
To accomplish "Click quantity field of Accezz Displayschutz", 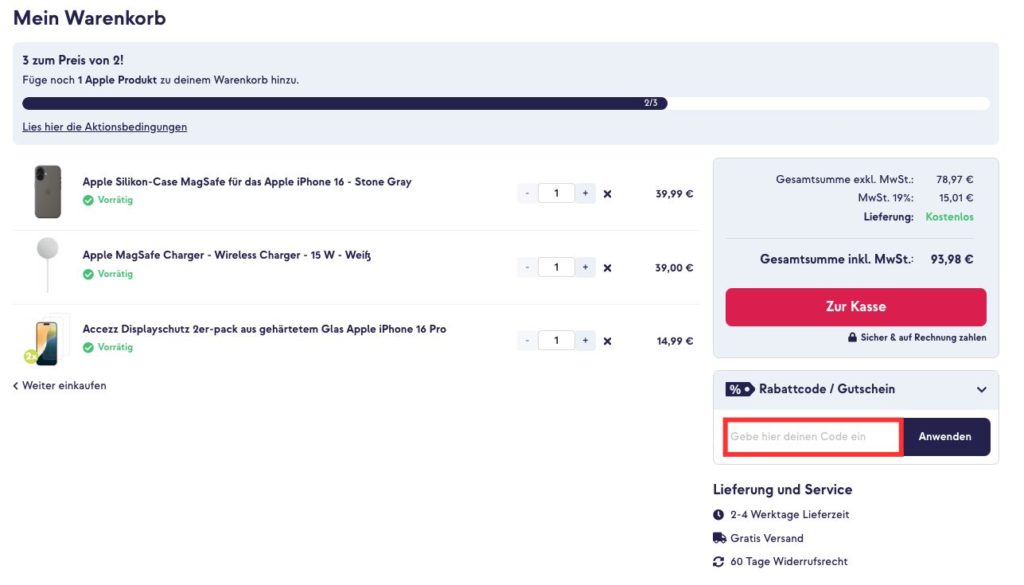I will coord(556,340).
